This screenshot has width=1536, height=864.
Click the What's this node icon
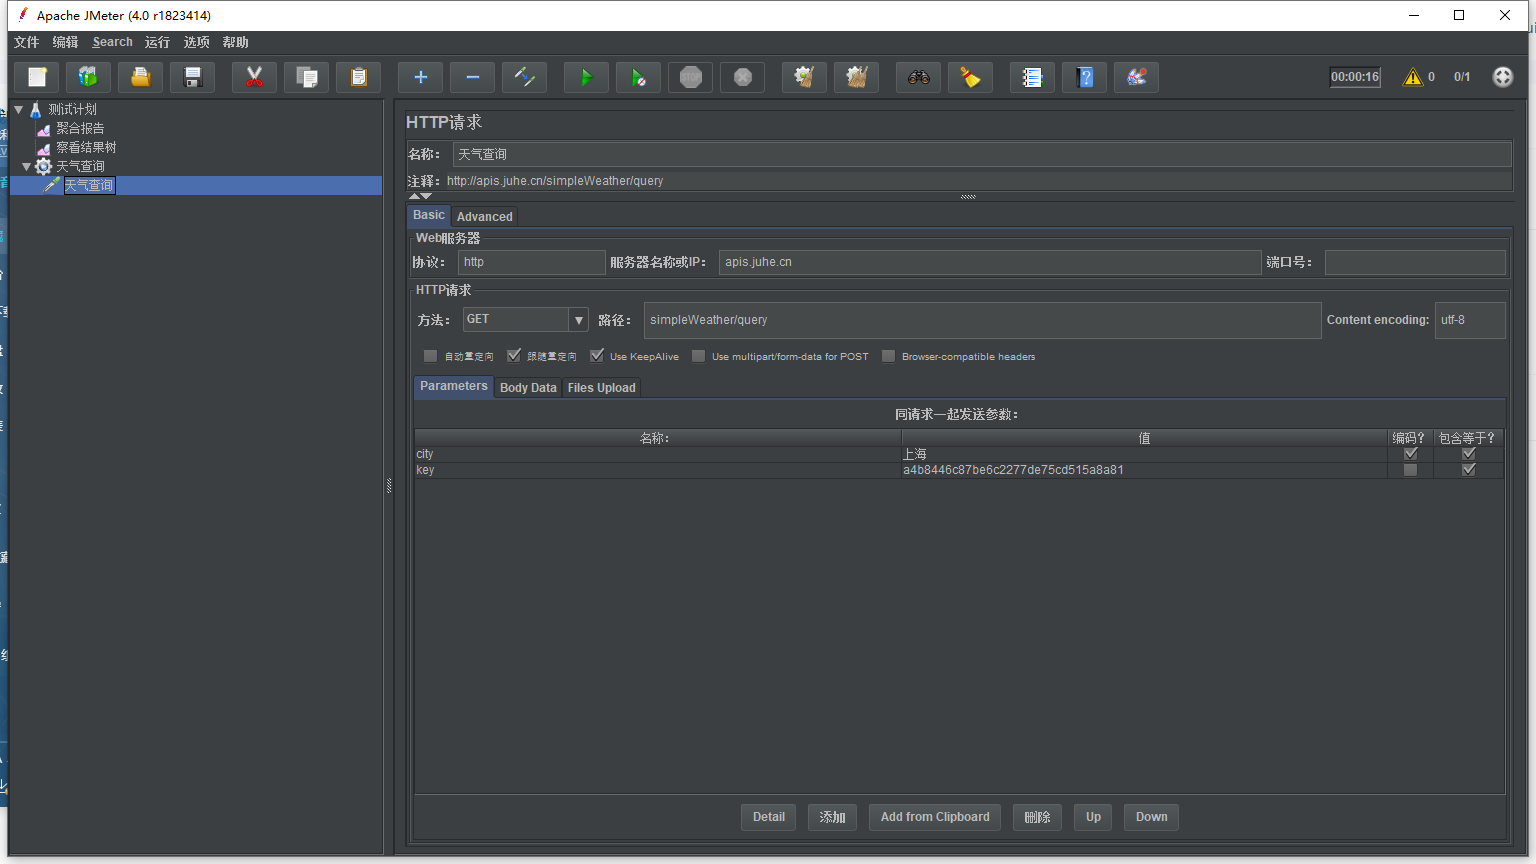click(1137, 77)
